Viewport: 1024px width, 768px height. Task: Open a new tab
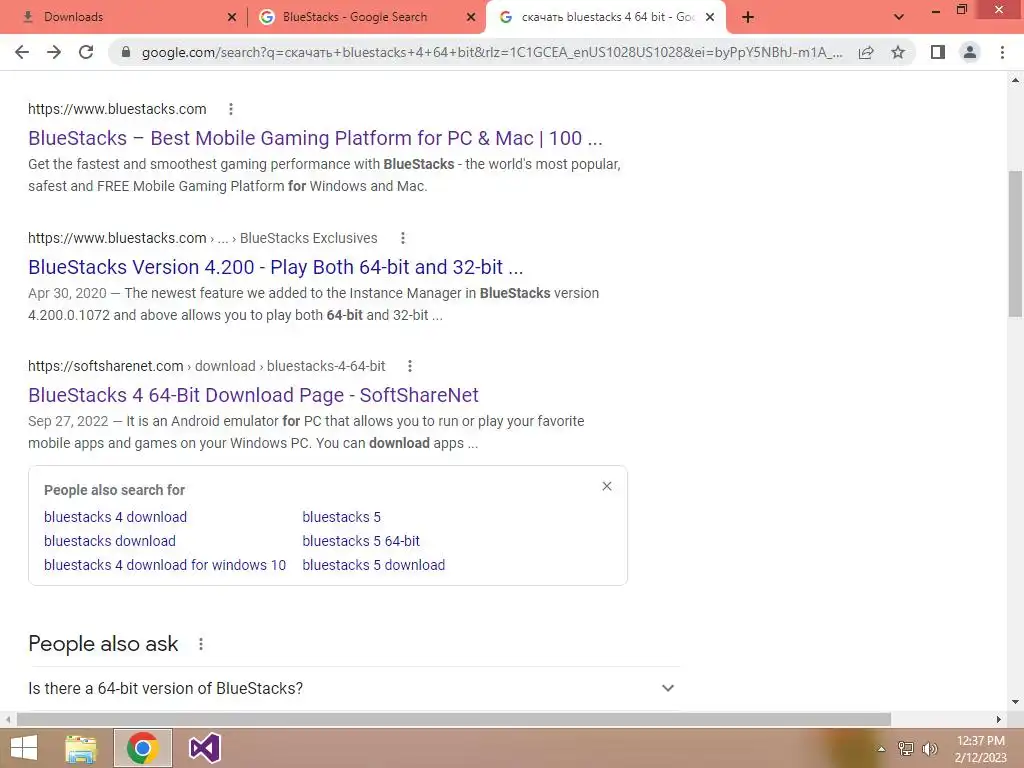tap(748, 18)
